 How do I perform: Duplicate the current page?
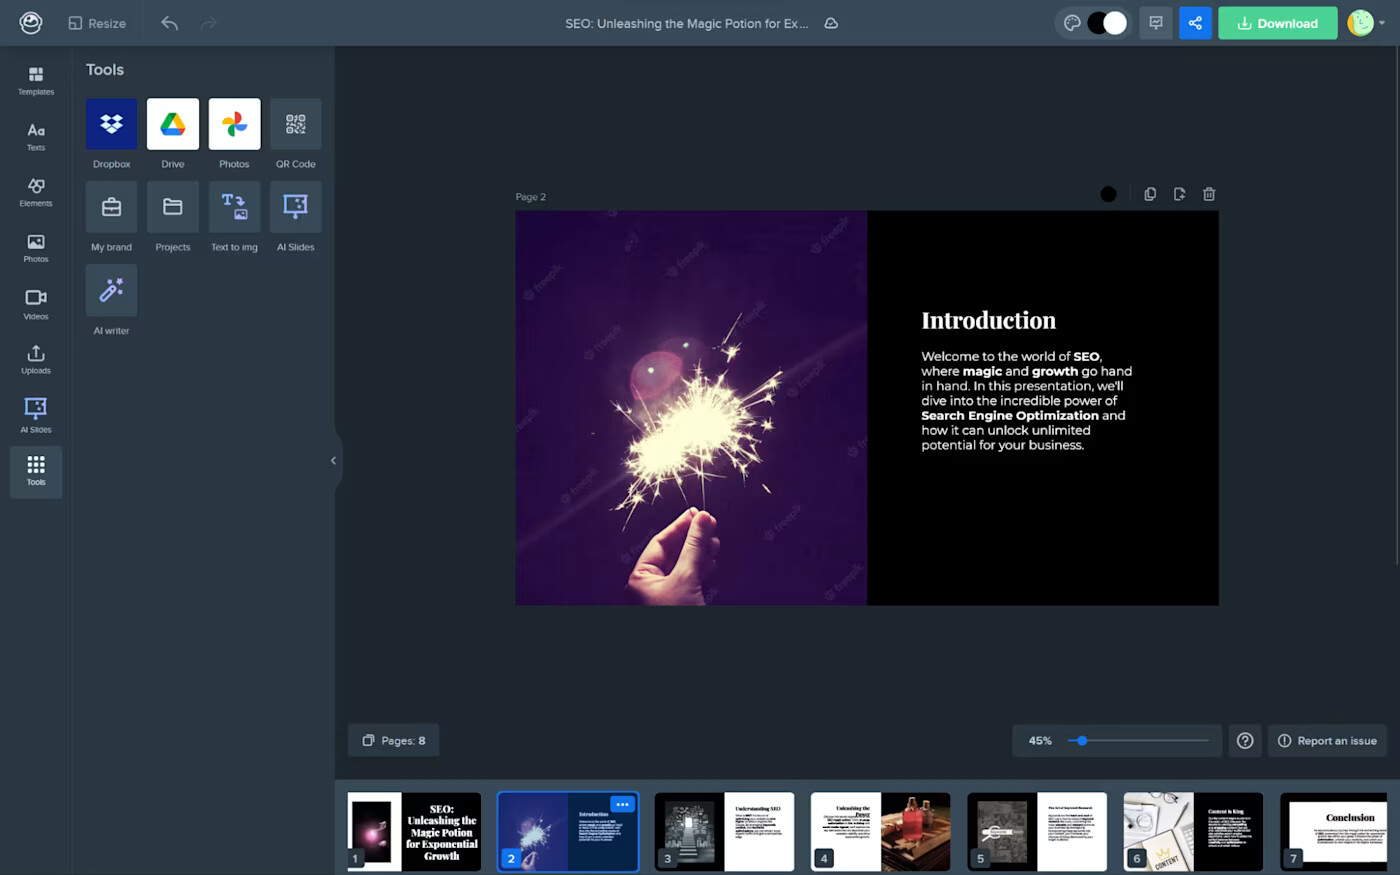pyautogui.click(x=1150, y=194)
